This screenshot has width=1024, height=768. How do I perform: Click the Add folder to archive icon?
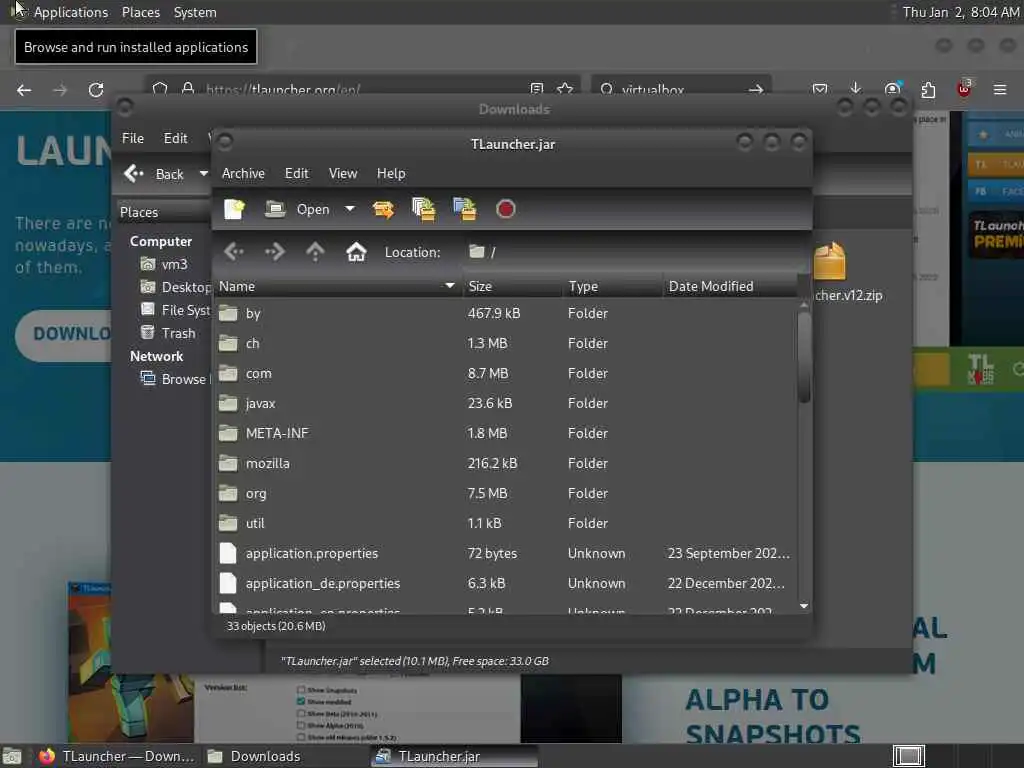click(465, 209)
